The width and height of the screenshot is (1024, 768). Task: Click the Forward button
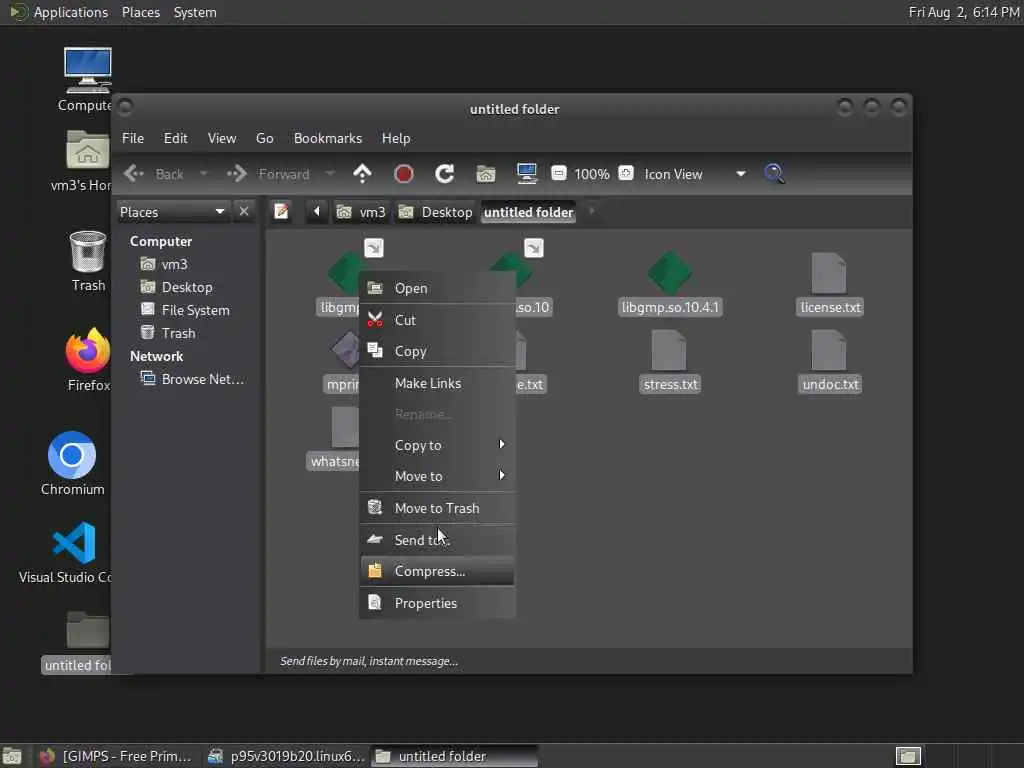(x=268, y=174)
